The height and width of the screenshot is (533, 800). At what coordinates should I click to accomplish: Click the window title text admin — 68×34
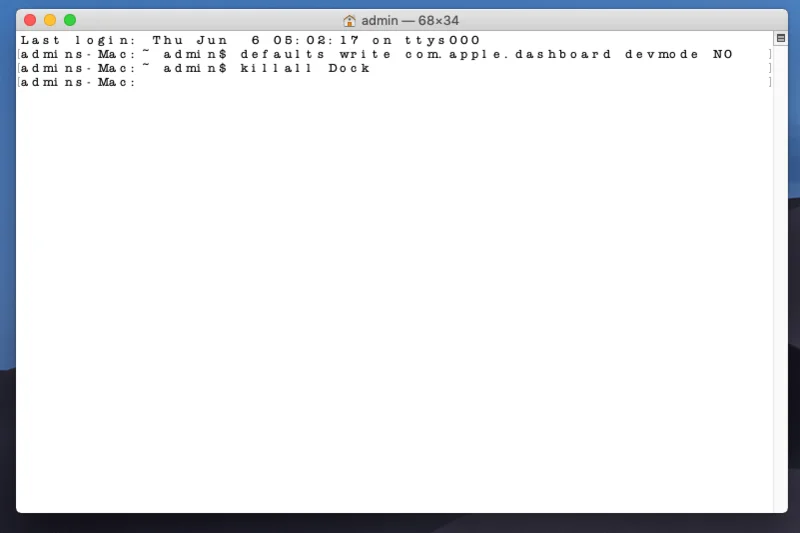point(410,20)
